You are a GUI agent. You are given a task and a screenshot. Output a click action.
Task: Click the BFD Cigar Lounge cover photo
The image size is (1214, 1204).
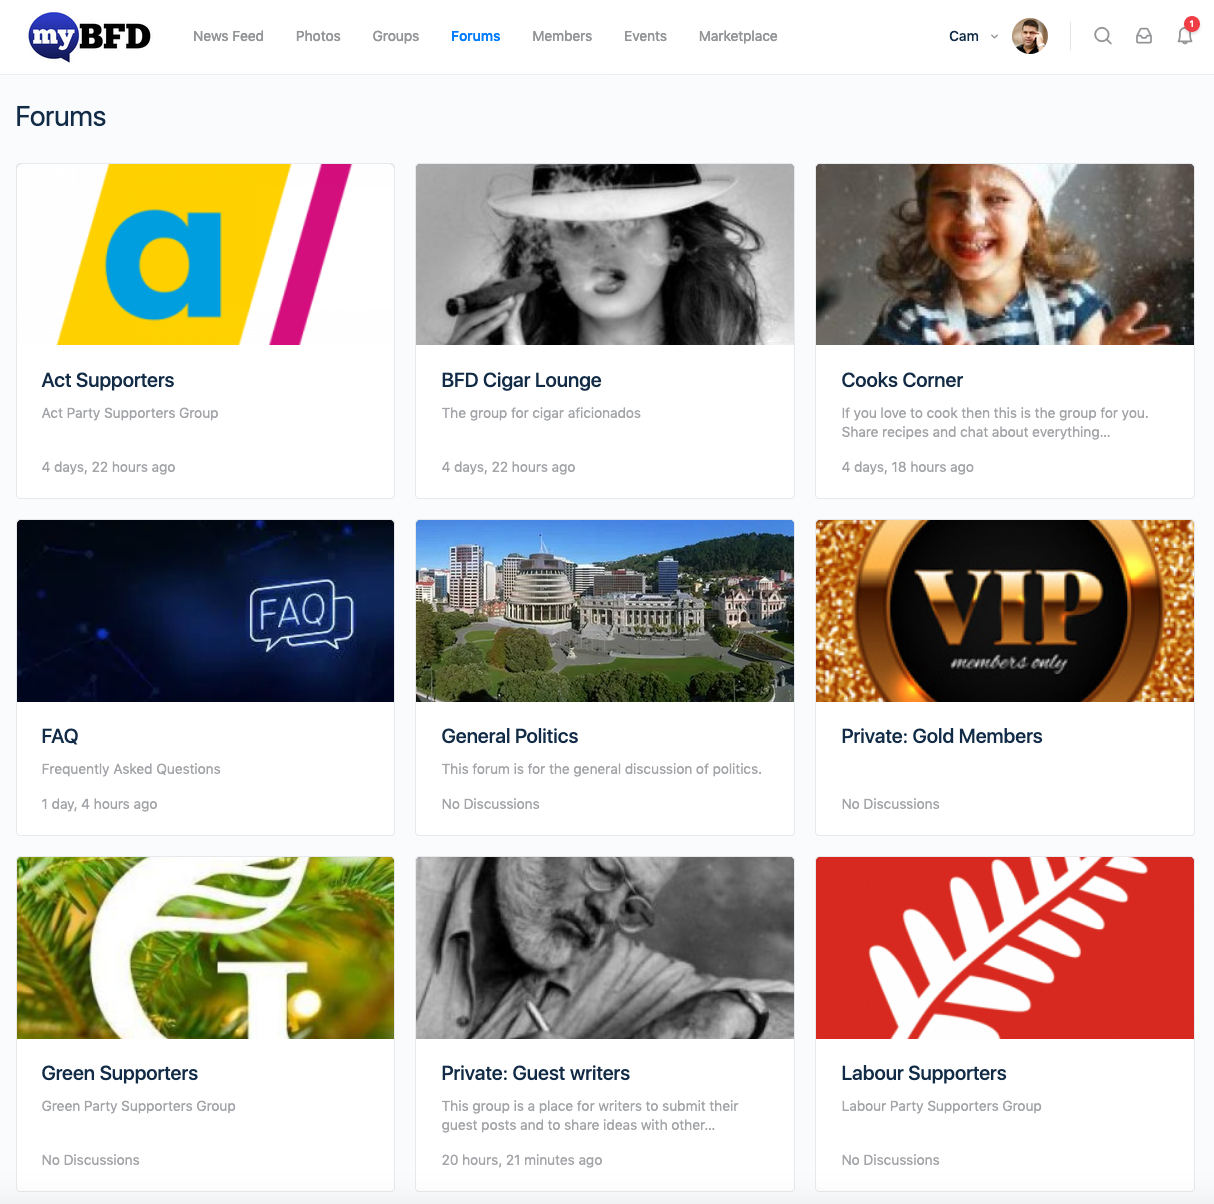pyautogui.click(x=605, y=254)
